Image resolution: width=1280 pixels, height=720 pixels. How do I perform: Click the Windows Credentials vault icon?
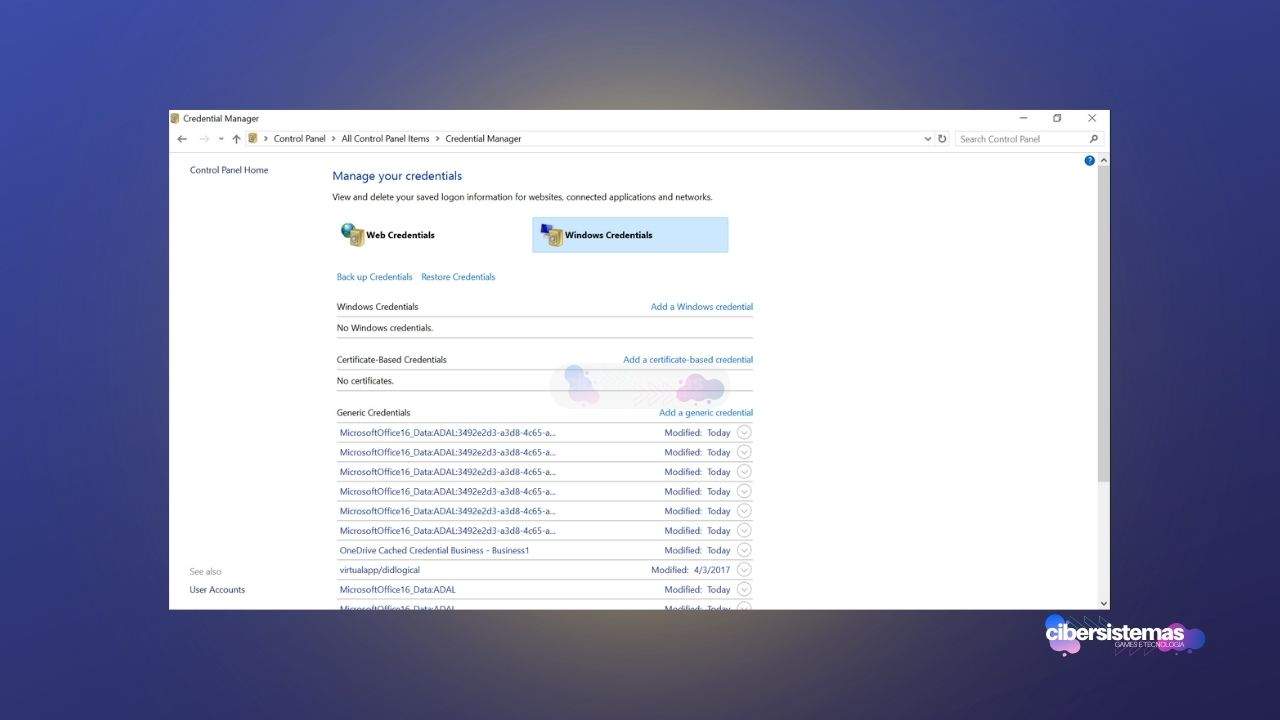551,235
